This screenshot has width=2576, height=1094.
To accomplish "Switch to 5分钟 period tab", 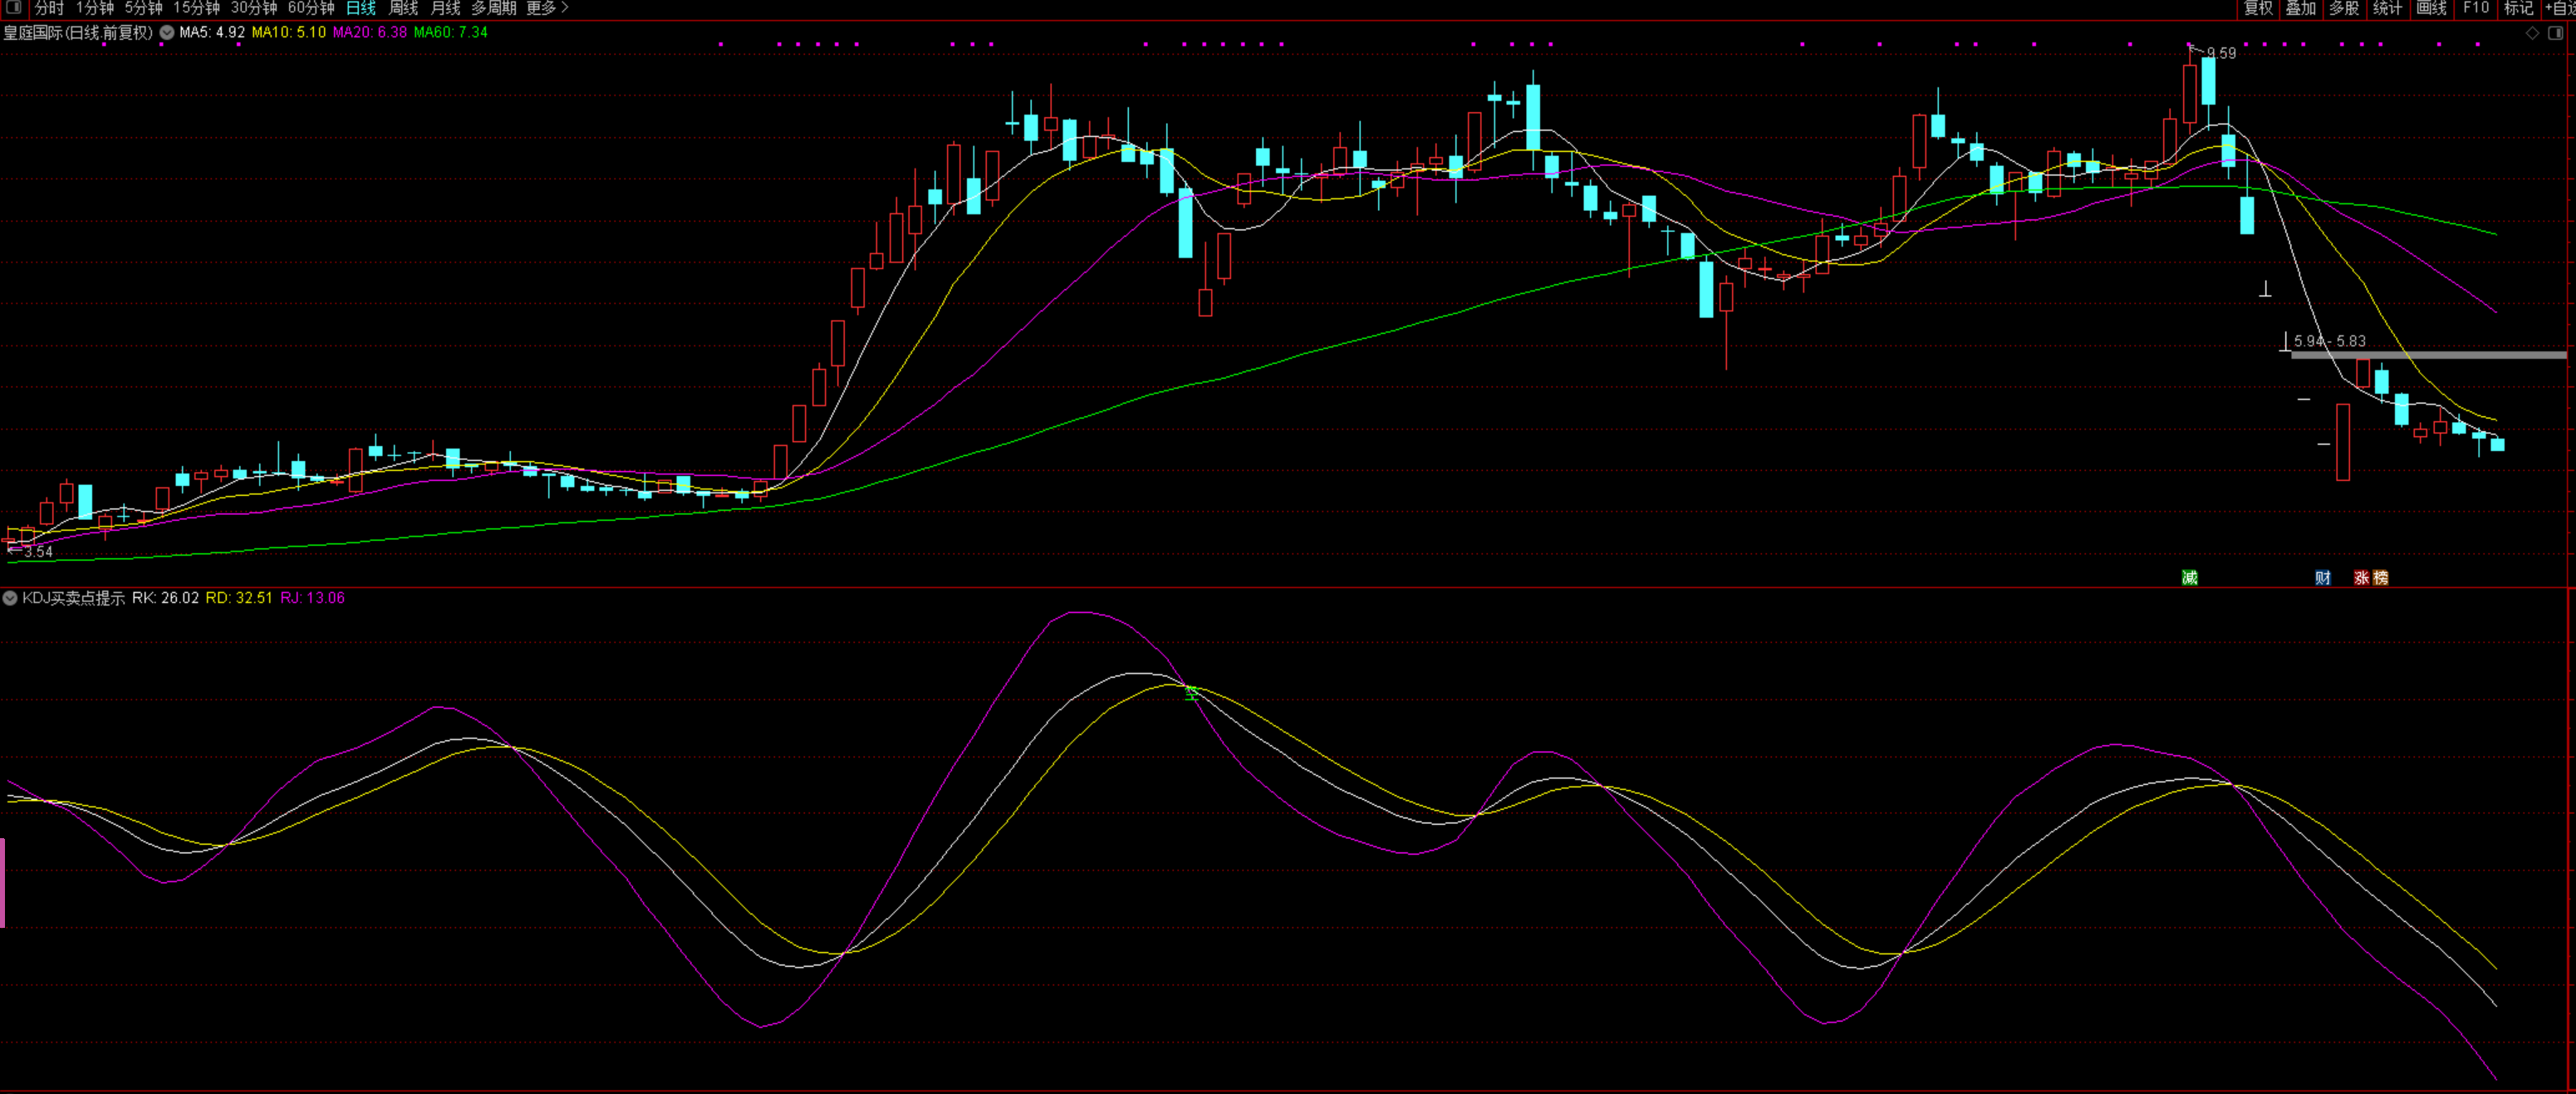I will tap(143, 8).
